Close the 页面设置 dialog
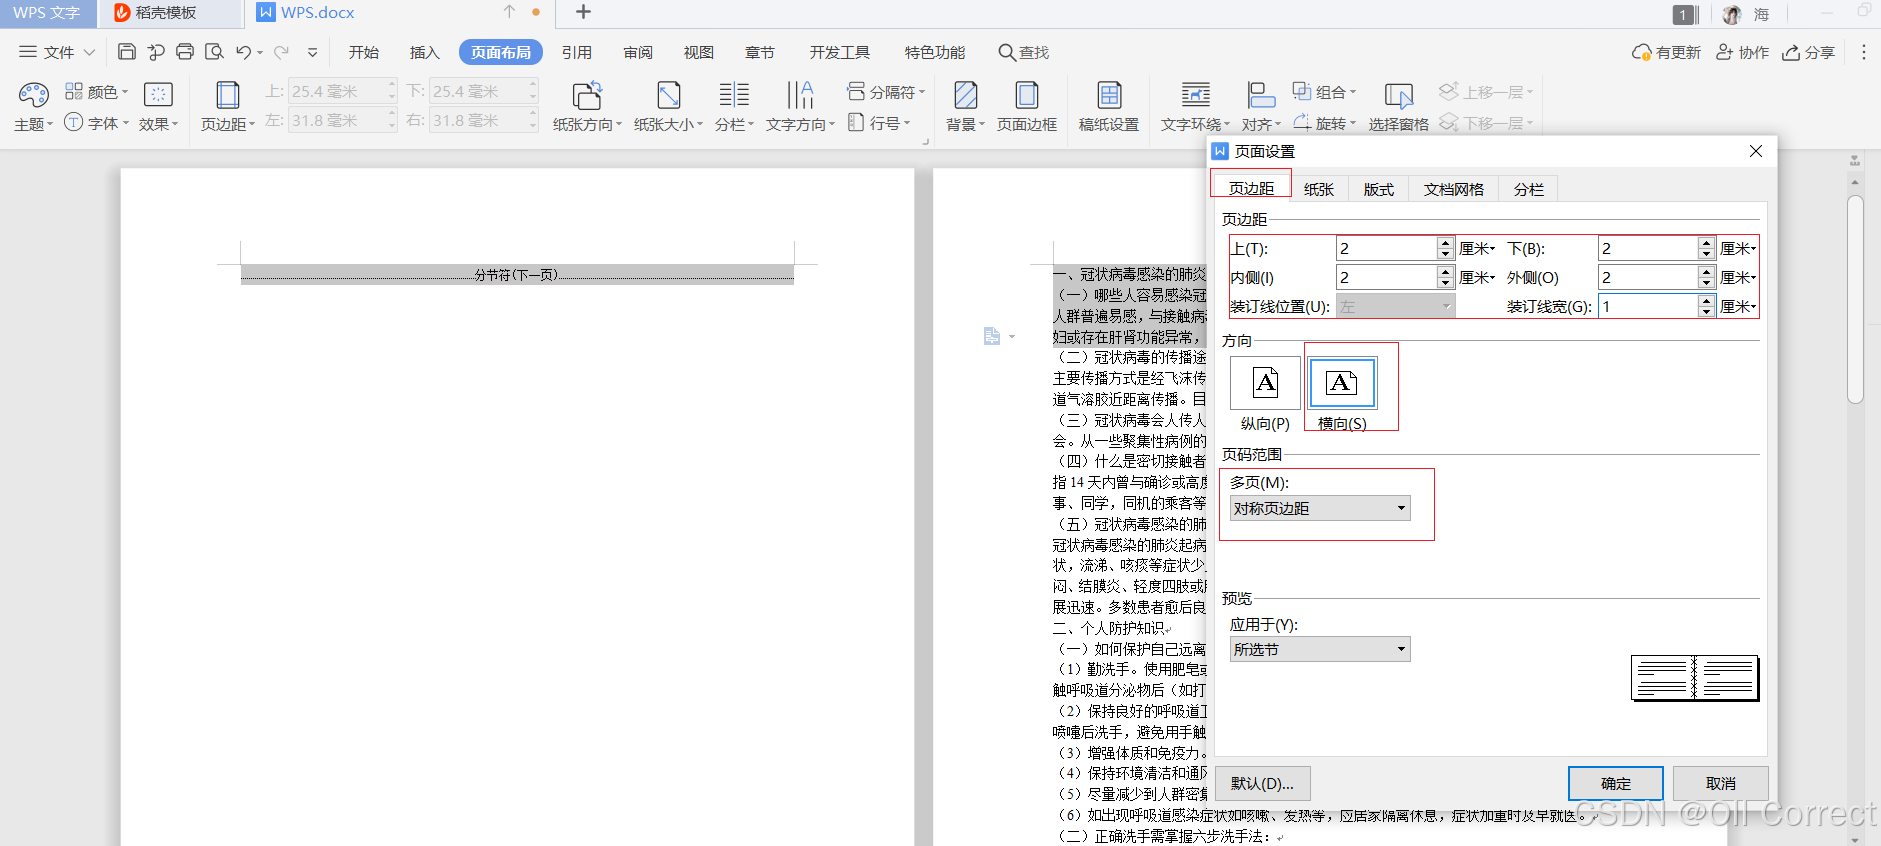The image size is (1881, 846). 1756,151
